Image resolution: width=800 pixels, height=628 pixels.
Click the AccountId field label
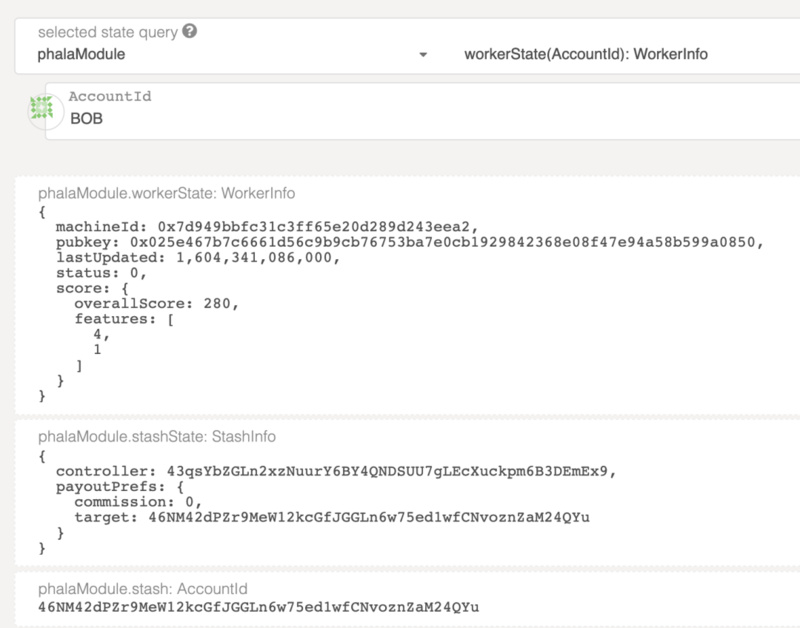[110, 96]
